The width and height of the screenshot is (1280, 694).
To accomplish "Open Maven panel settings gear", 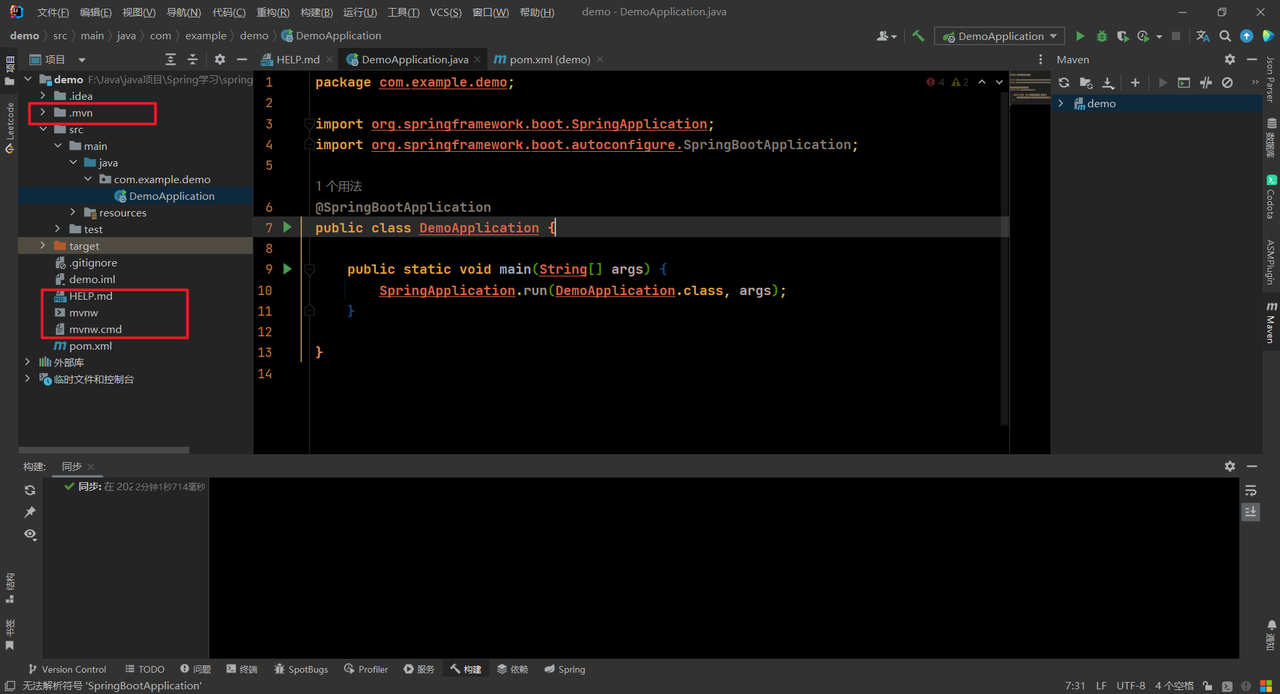I will pyautogui.click(x=1230, y=60).
